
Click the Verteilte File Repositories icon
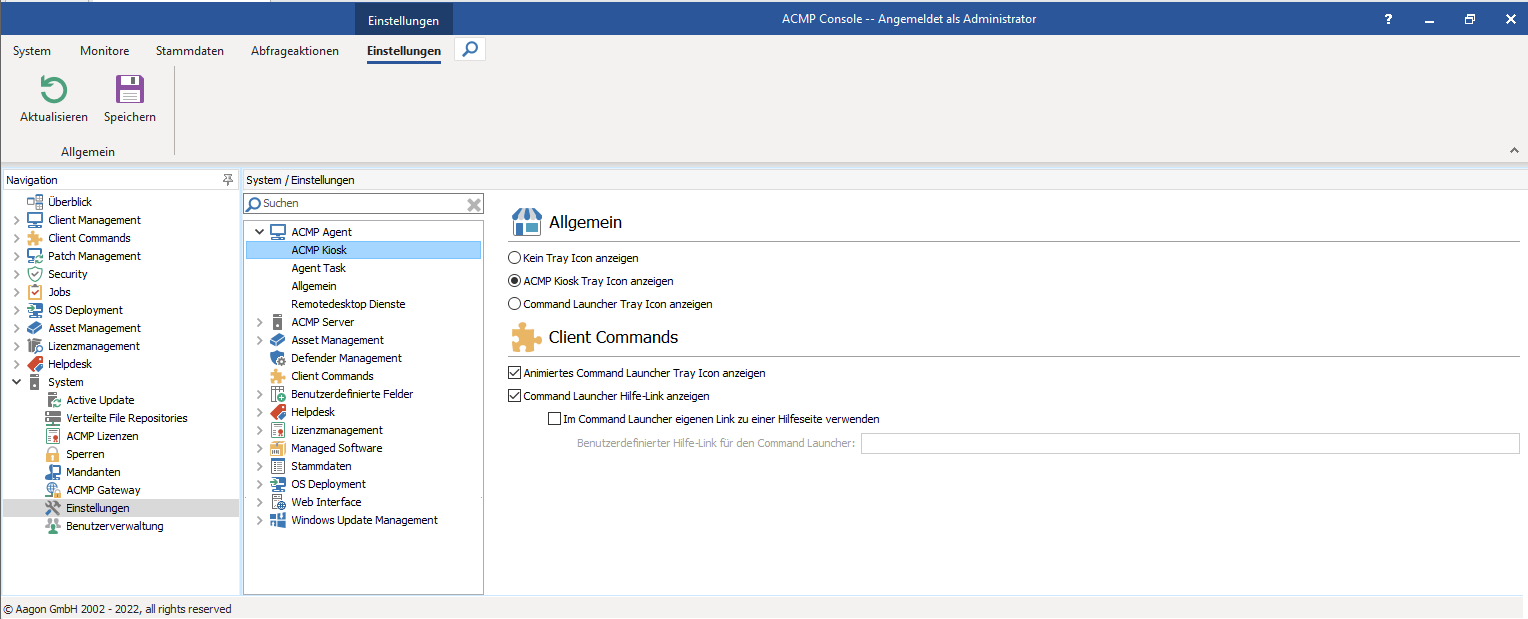pyautogui.click(x=53, y=418)
